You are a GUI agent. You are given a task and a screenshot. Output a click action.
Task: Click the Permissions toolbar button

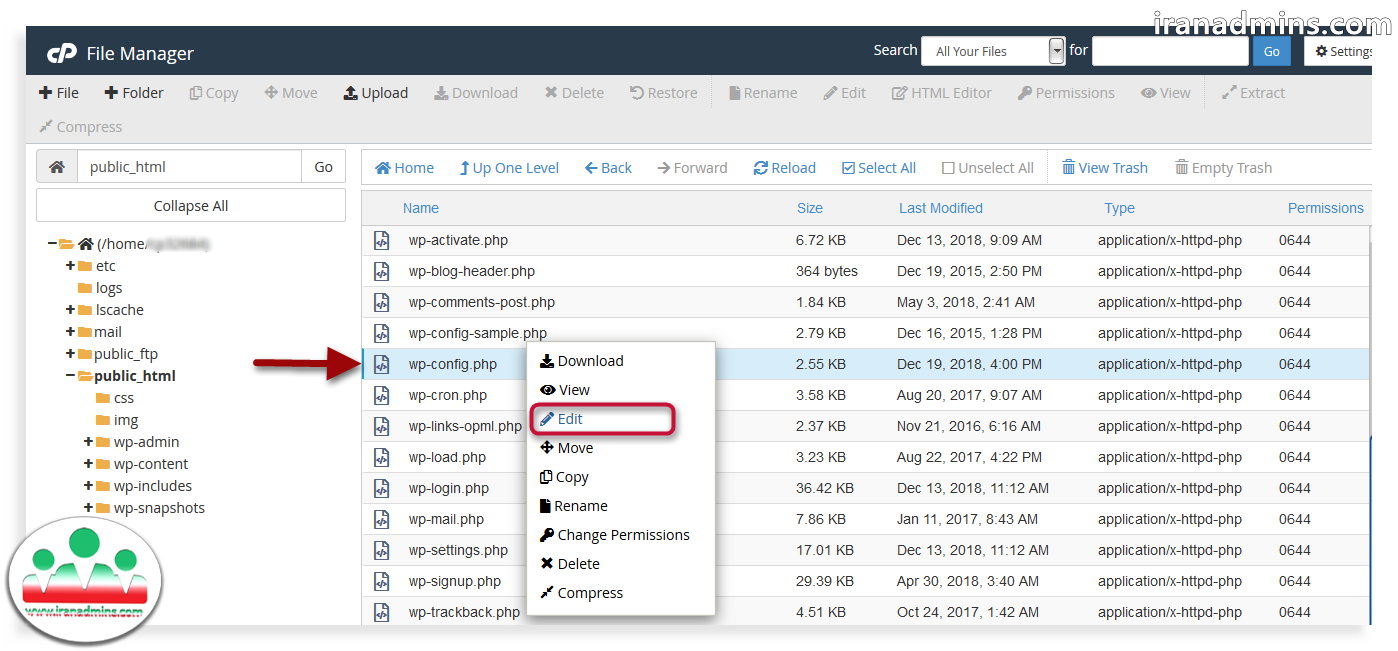[x=1066, y=93]
